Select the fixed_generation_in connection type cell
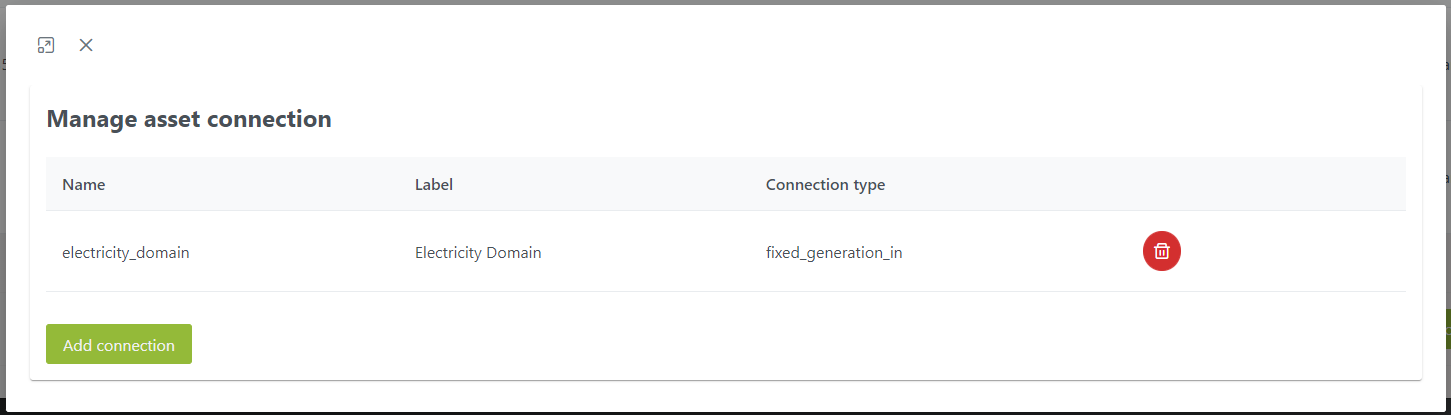Viewport: 1451px width, 415px height. tap(834, 253)
